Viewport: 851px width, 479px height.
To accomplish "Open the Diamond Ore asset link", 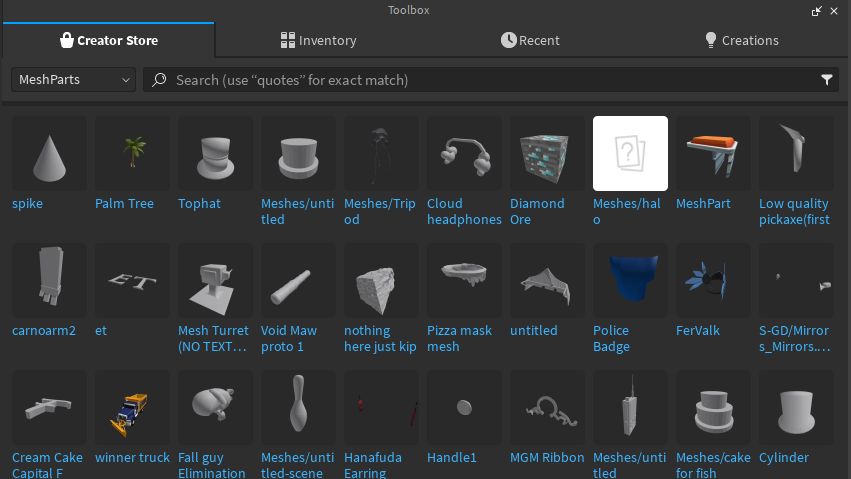I will pyautogui.click(x=537, y=212).
